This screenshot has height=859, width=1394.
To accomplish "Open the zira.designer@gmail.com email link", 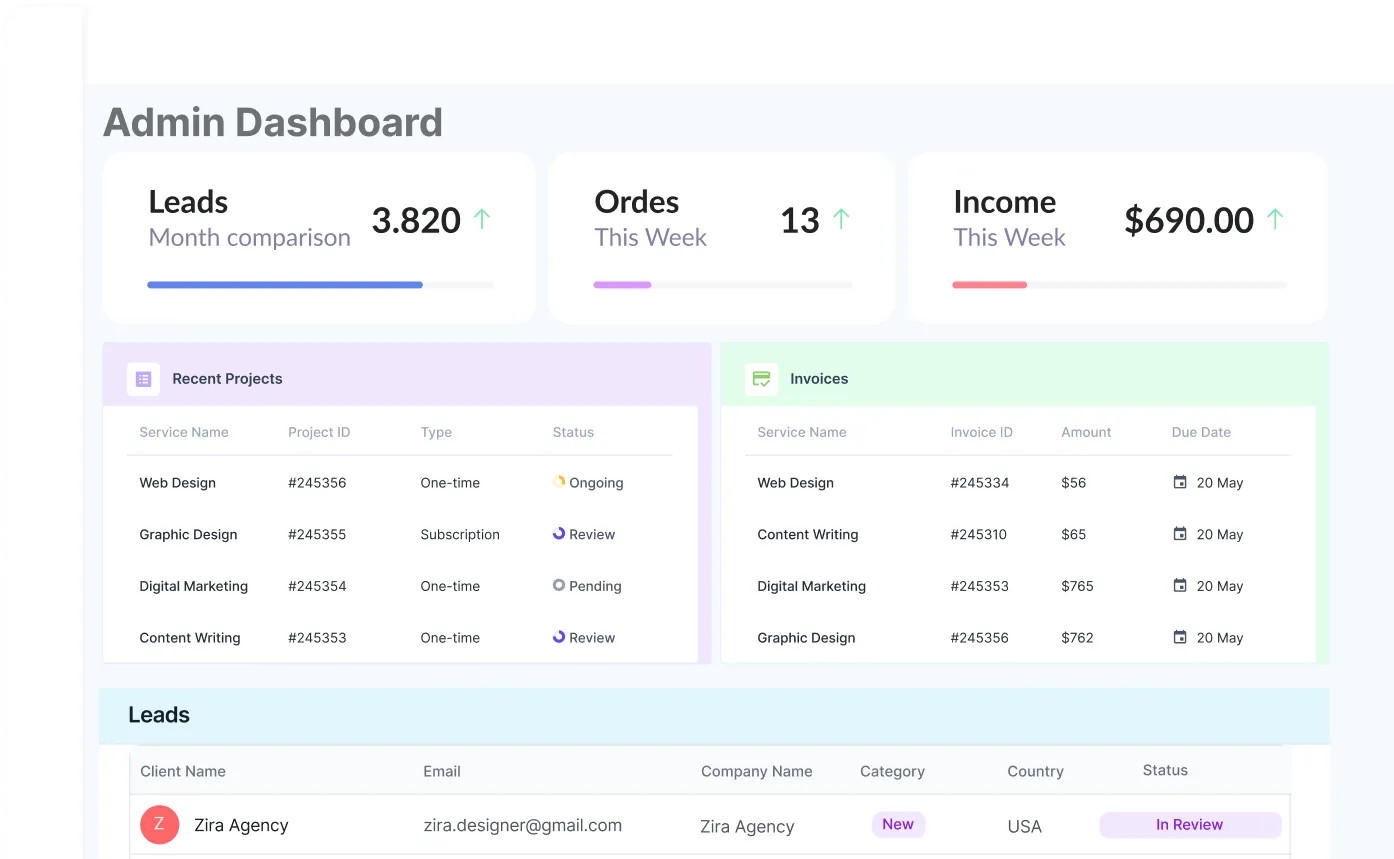I will point(522,825).
